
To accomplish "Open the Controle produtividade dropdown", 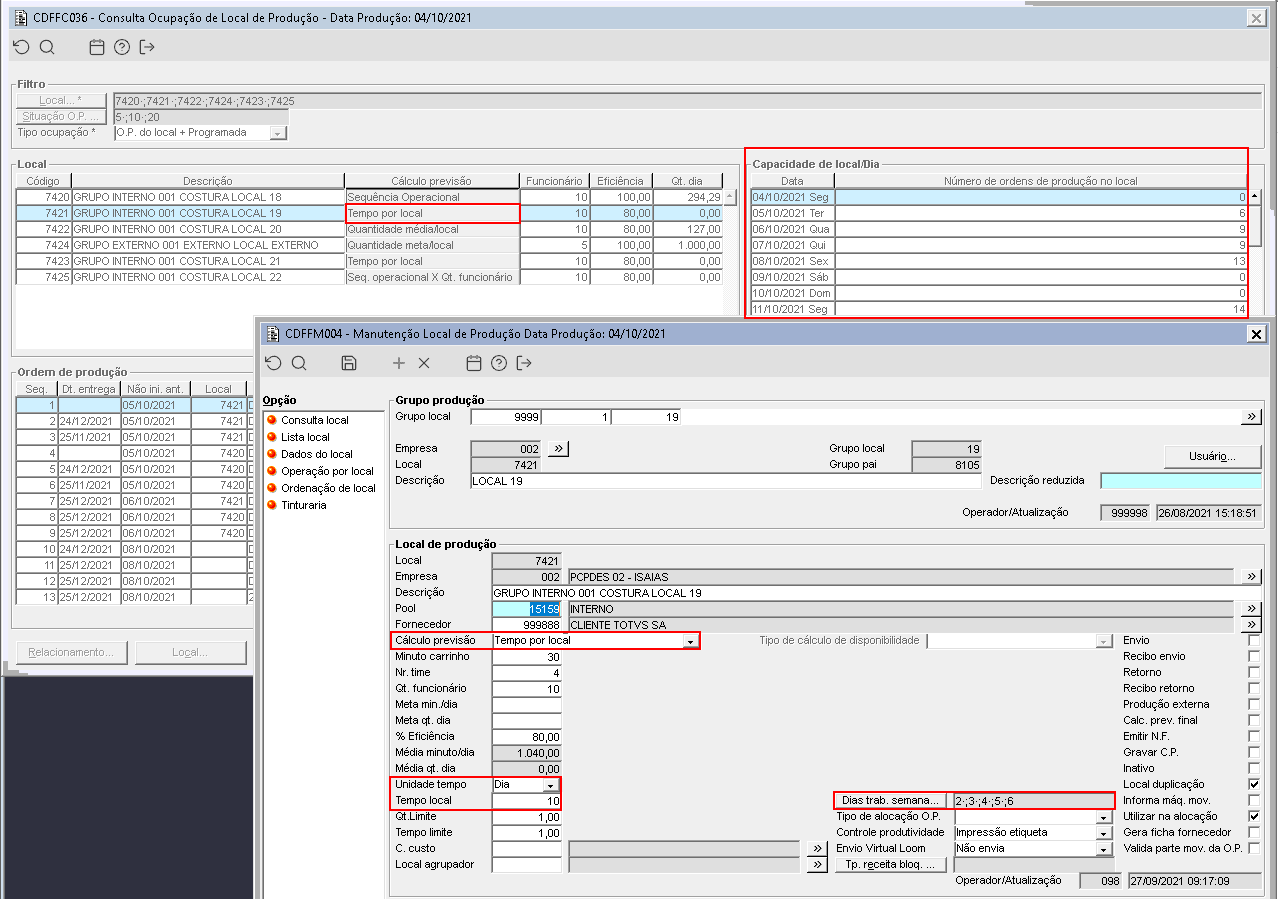I will (x=1104, y=833).
